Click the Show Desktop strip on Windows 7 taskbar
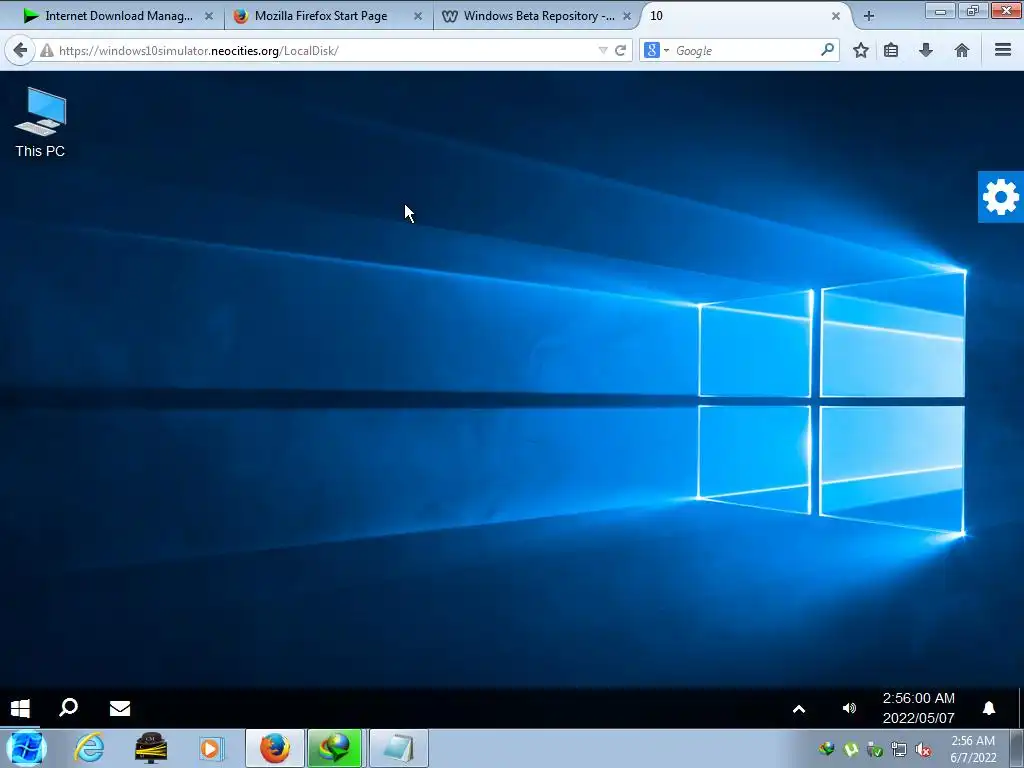The width and height of the screenshot is (1024, 768). 1017,748
